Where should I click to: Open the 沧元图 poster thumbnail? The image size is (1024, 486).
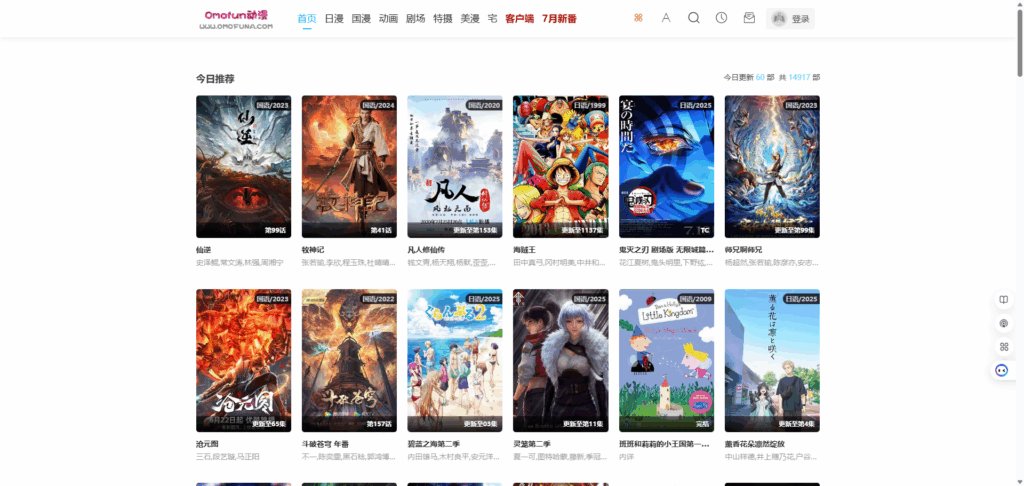(x=244, y=361)
